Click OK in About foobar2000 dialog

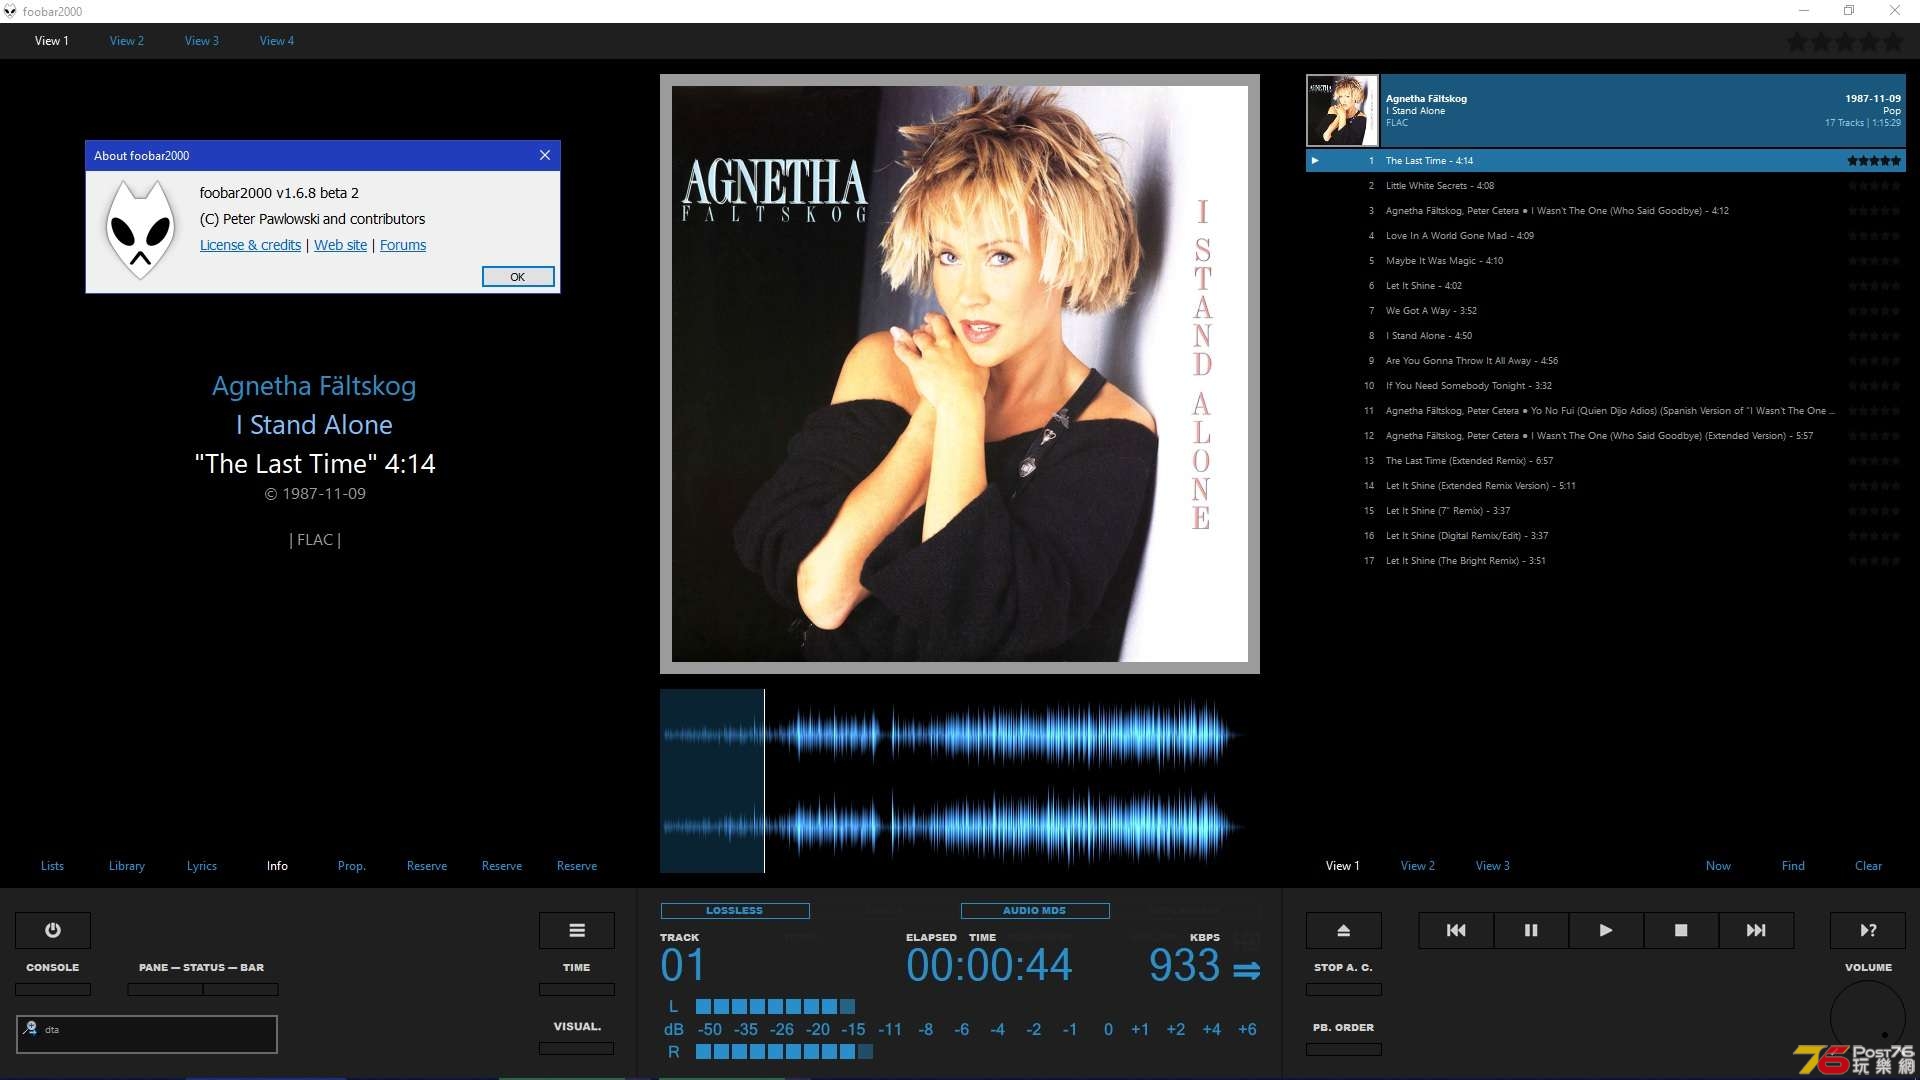518,277
